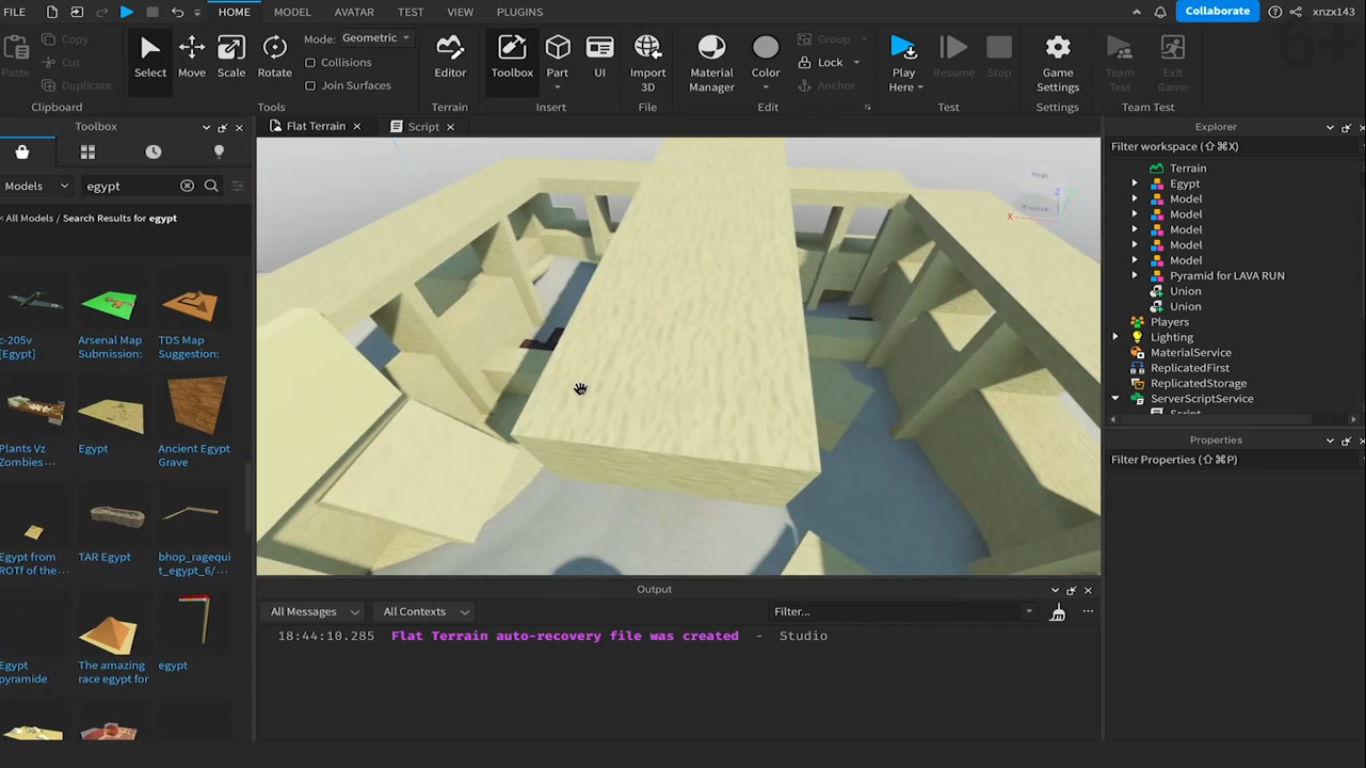Viewport: 1366px width, 768px height.
Task: Expand the Pyramid for LAVA RUN node
Action: pos(1134,276)
